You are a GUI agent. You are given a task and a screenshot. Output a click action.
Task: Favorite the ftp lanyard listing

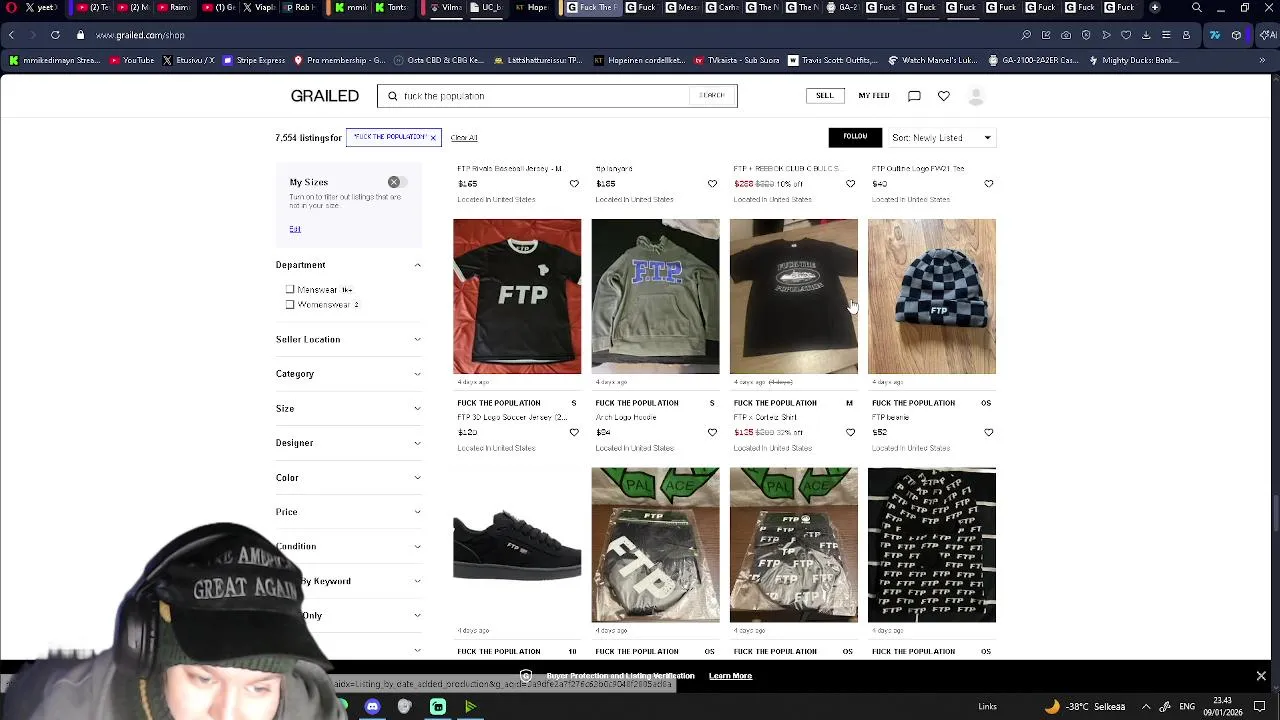712,184
